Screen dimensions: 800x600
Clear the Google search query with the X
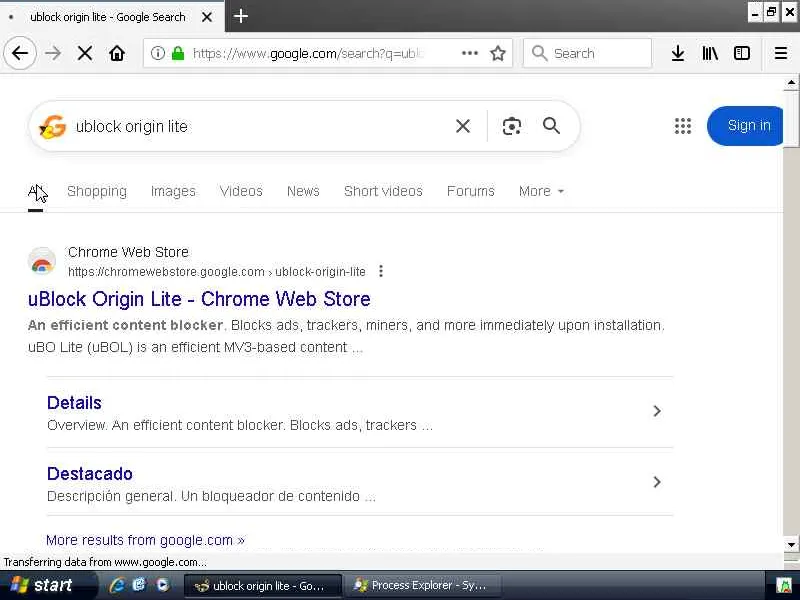pyautogui.click(x=463, y=126)
